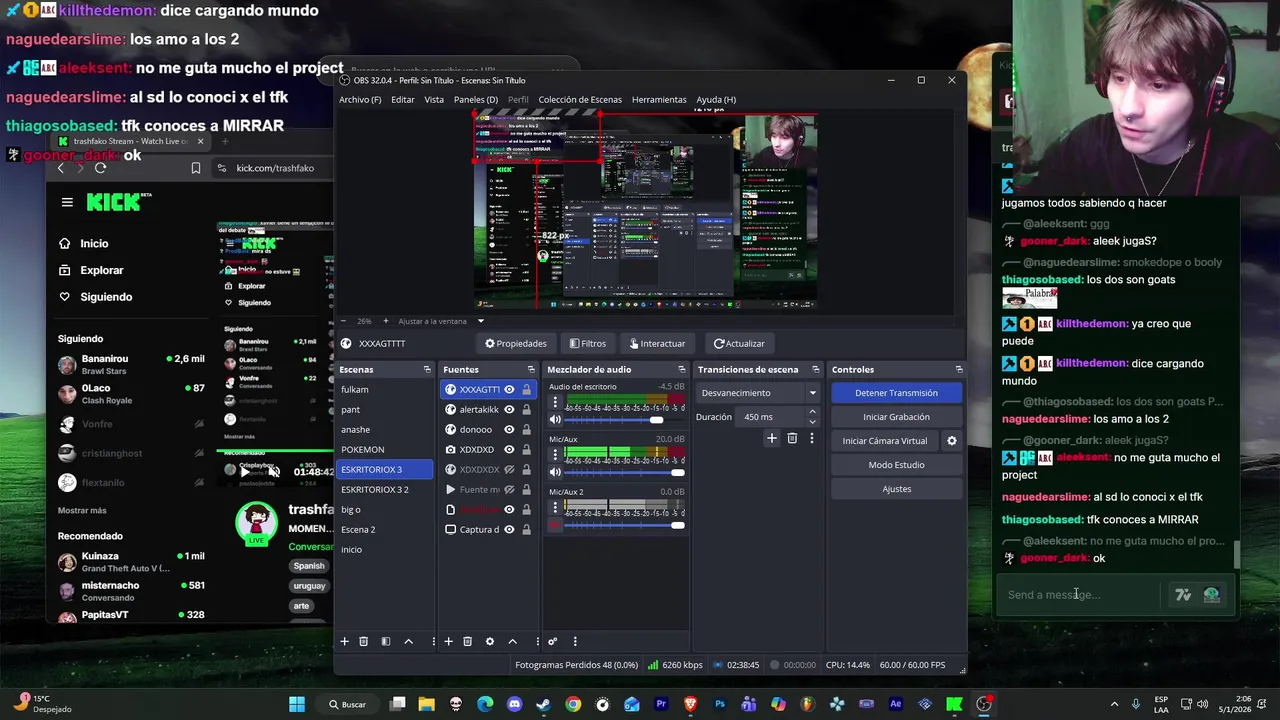Show the hidden Fuente multimedia source
This screenshot has height=720, width=1280.
pos(509,490)
